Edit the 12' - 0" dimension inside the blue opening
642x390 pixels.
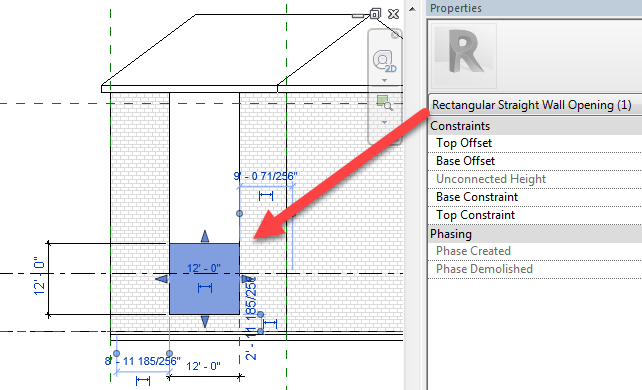tap(203, 268)
